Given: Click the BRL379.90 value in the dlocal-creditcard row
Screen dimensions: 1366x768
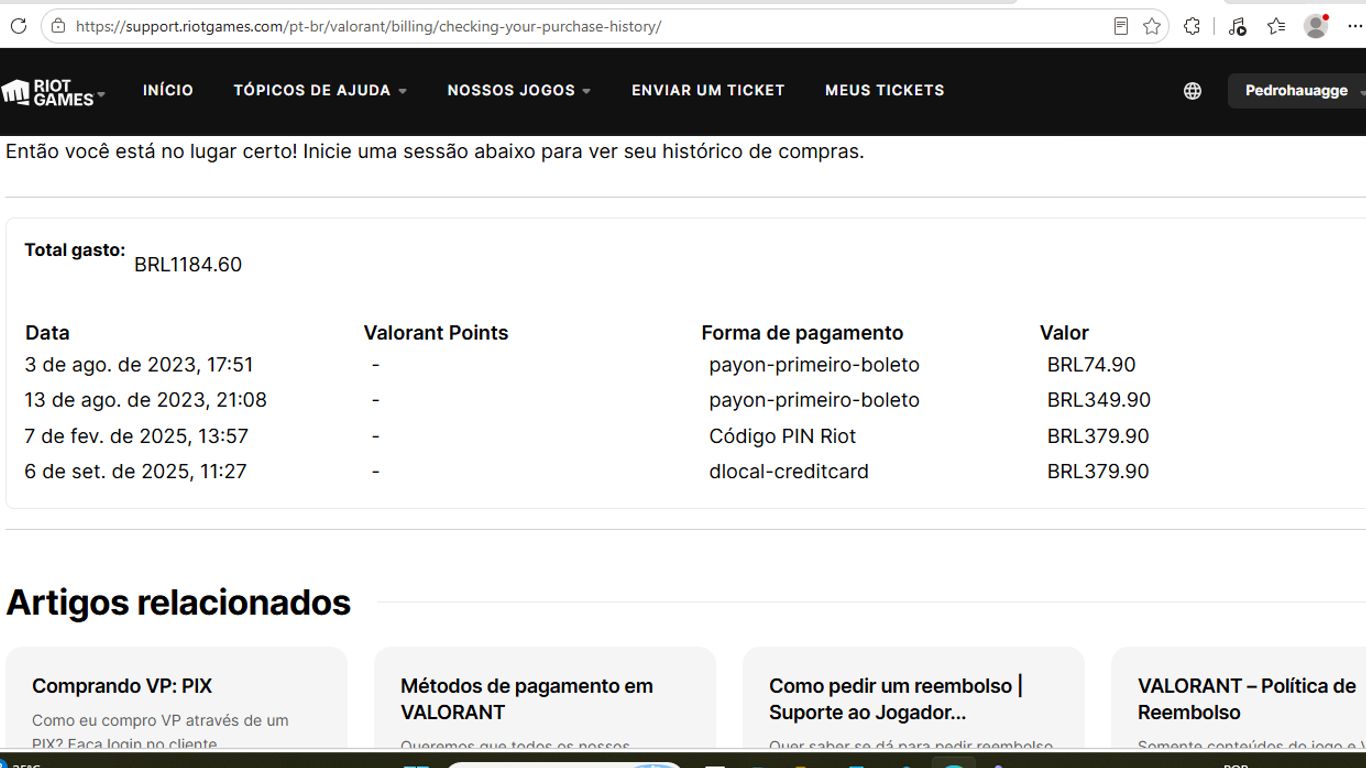Looking at the screenshot, I should click(x=1098, y=471).
